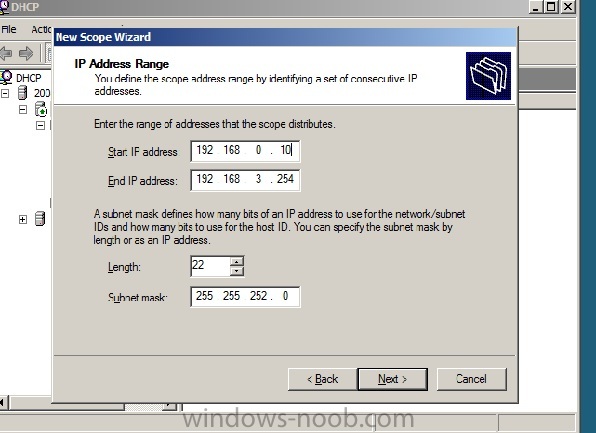Click the folders wizard image in header
The width and height of the screenshot is (596, 433).
pyautogui.click(x=488, y=76)
